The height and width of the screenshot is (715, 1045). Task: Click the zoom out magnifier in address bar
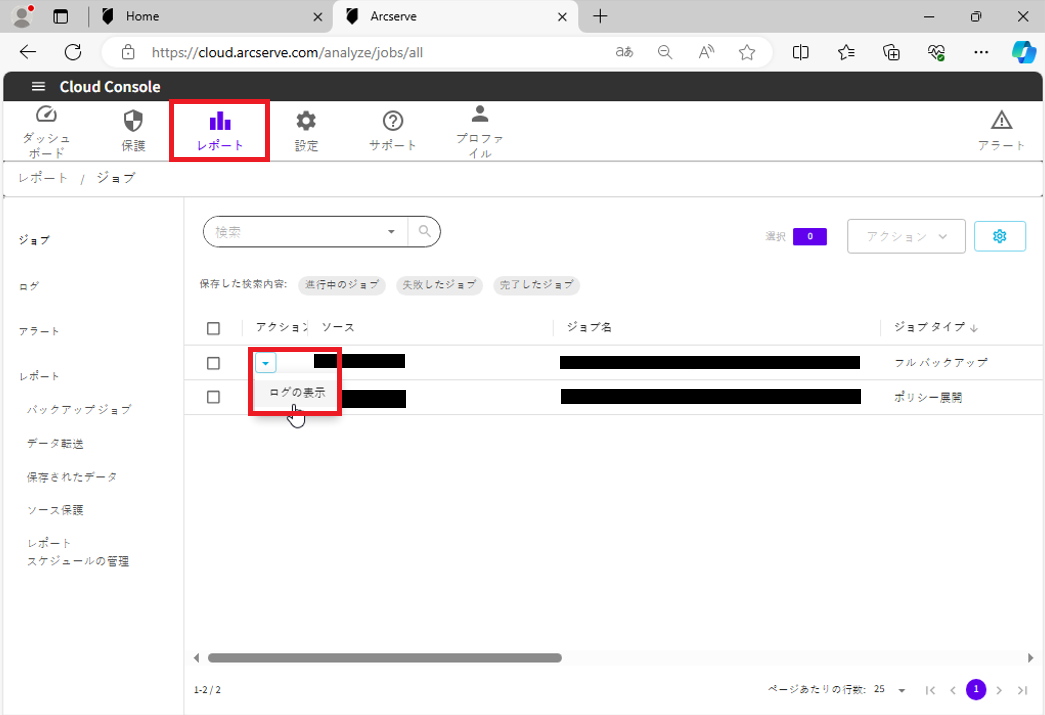coord(664,52)
